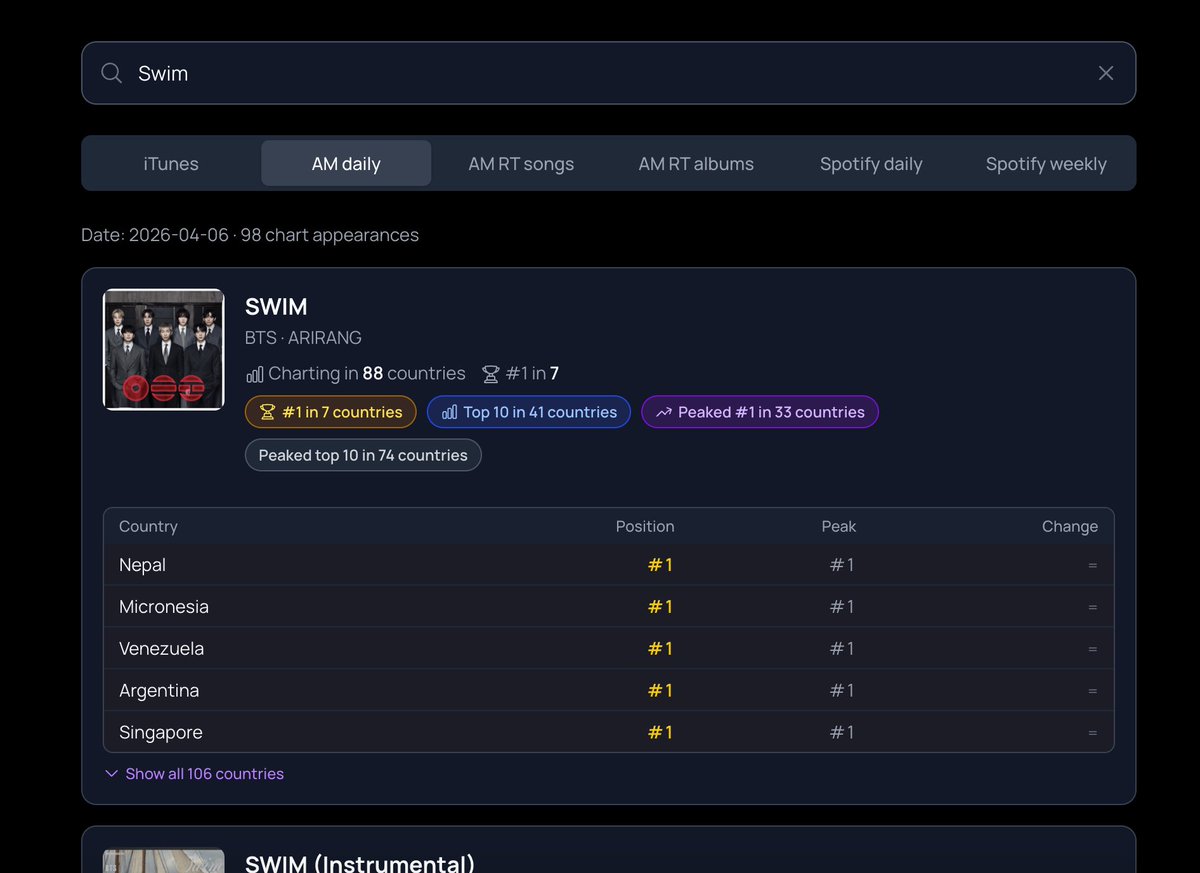Open the AM RT songs tab

(x=521, y=163)
